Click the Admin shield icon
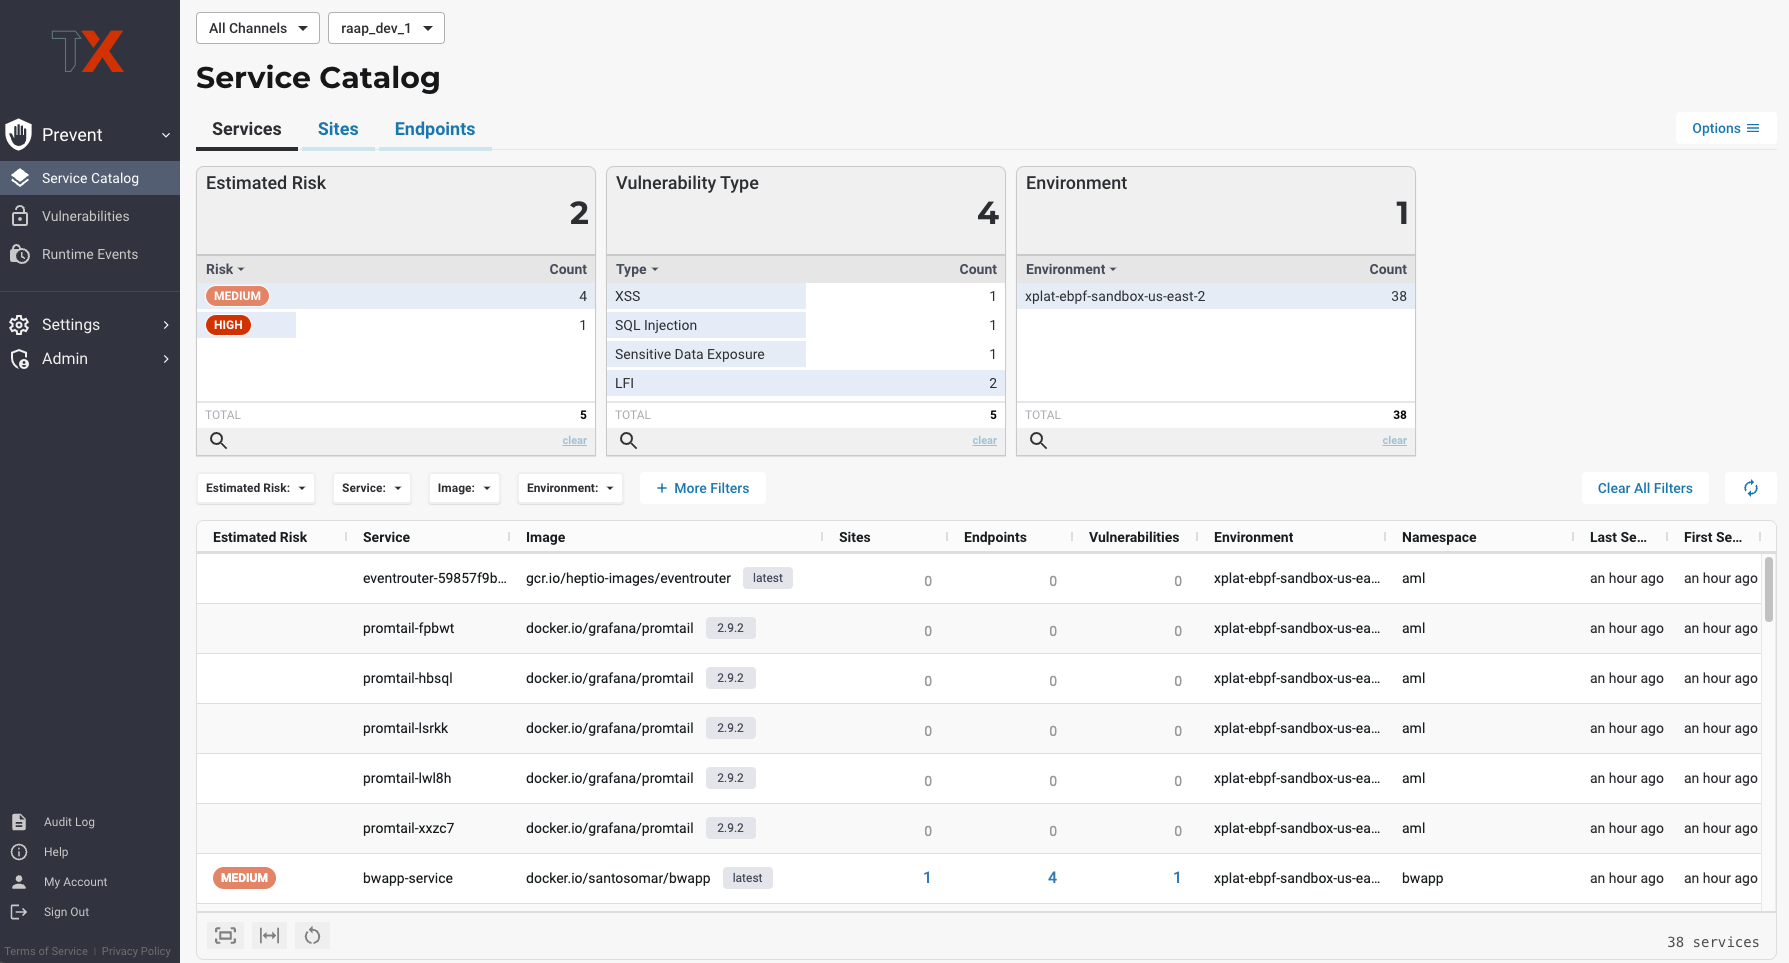The height and width of the screenshot is (963, 1789). pos(19,359)
